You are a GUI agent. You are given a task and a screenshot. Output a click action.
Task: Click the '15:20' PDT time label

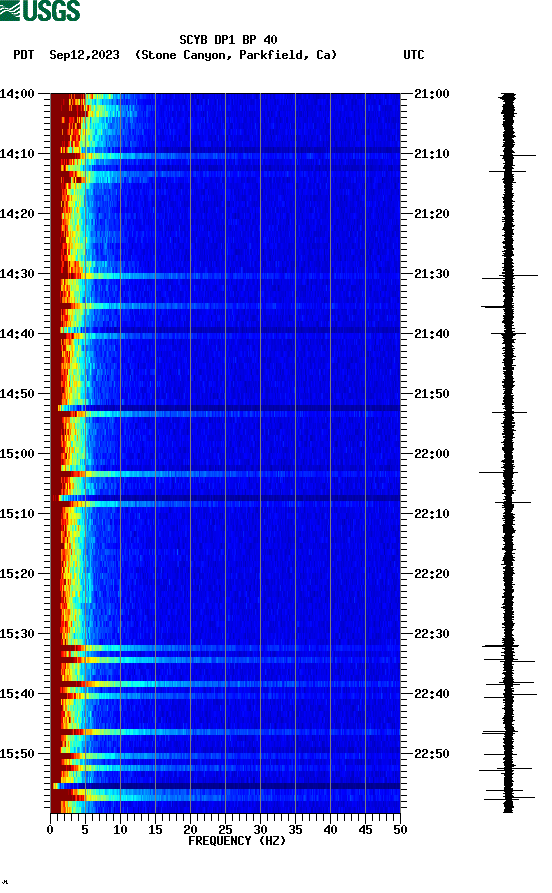[17, 574]
